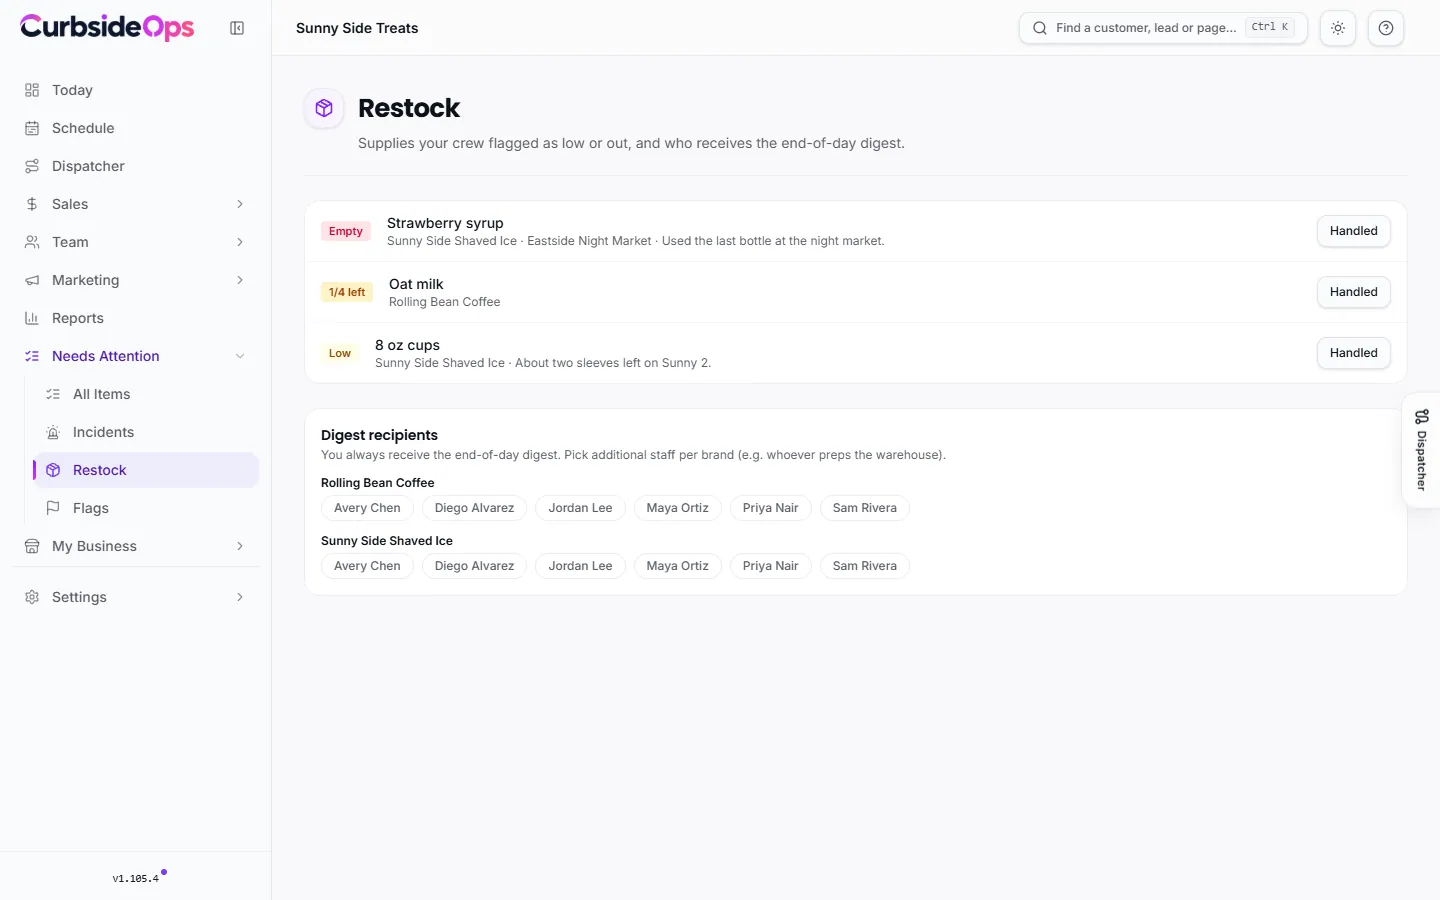
Task: Collapse the Needs Attention section chevron
Action: click(240, 356)
